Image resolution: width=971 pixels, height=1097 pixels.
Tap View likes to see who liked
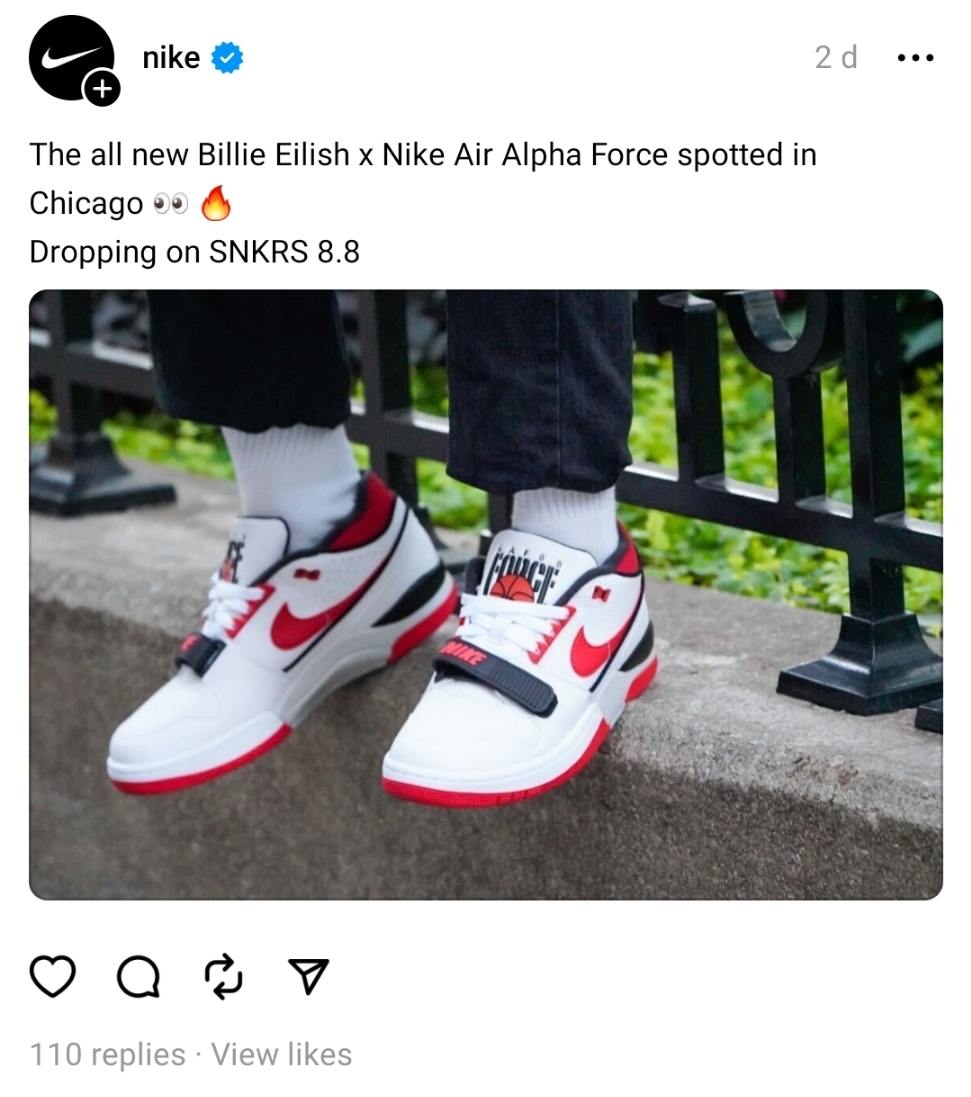click(x=281, y=1054)
